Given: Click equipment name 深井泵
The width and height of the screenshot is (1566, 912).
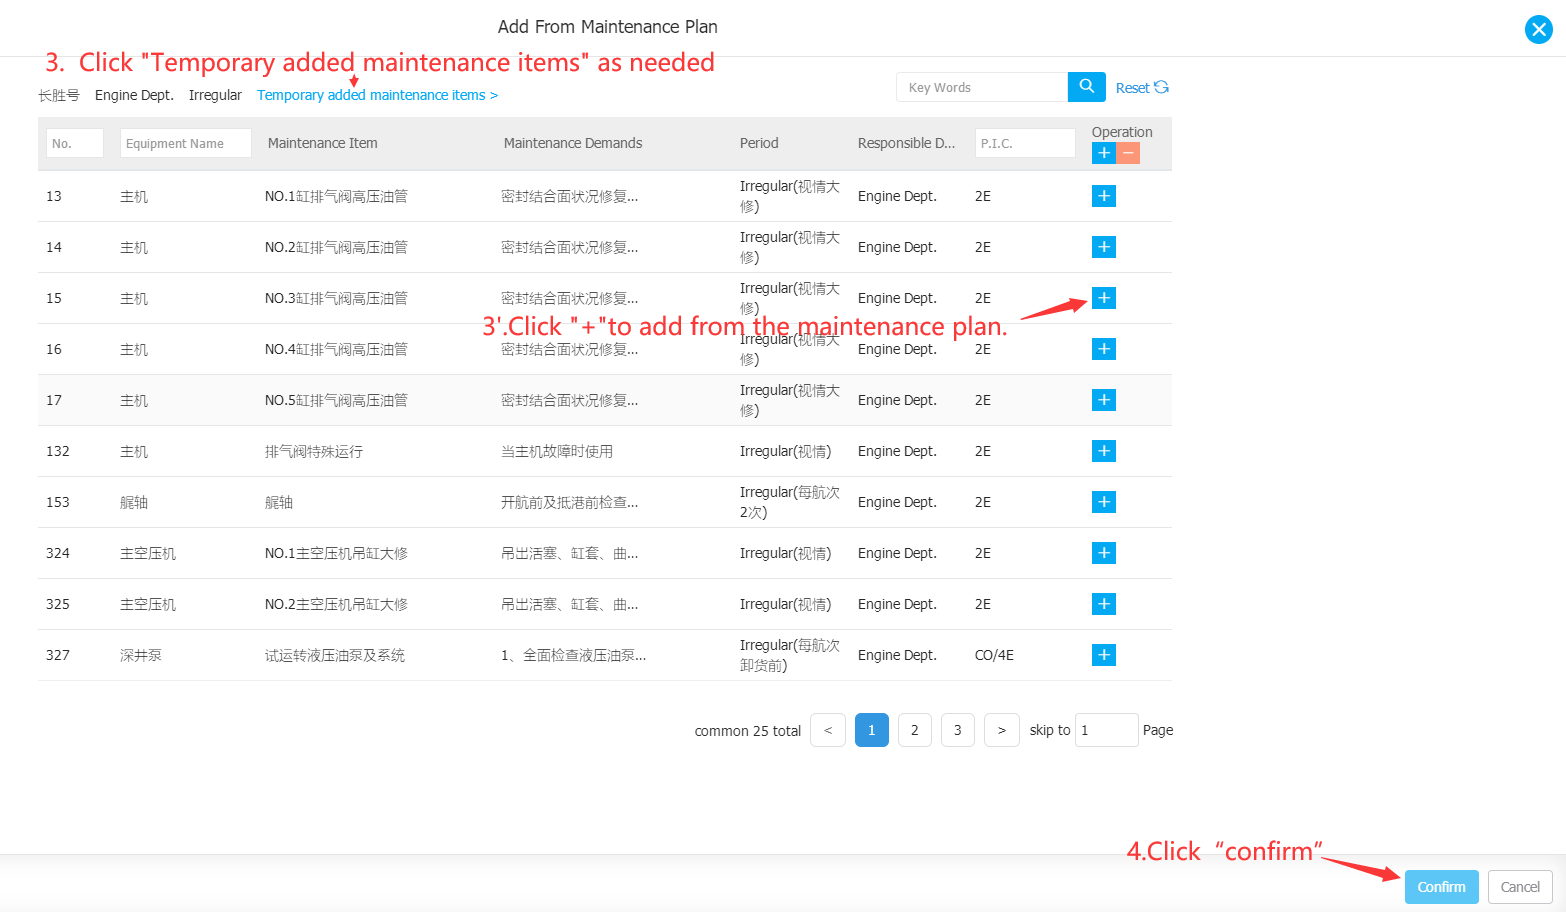Looking at the screenshot, I should point(141,655).
